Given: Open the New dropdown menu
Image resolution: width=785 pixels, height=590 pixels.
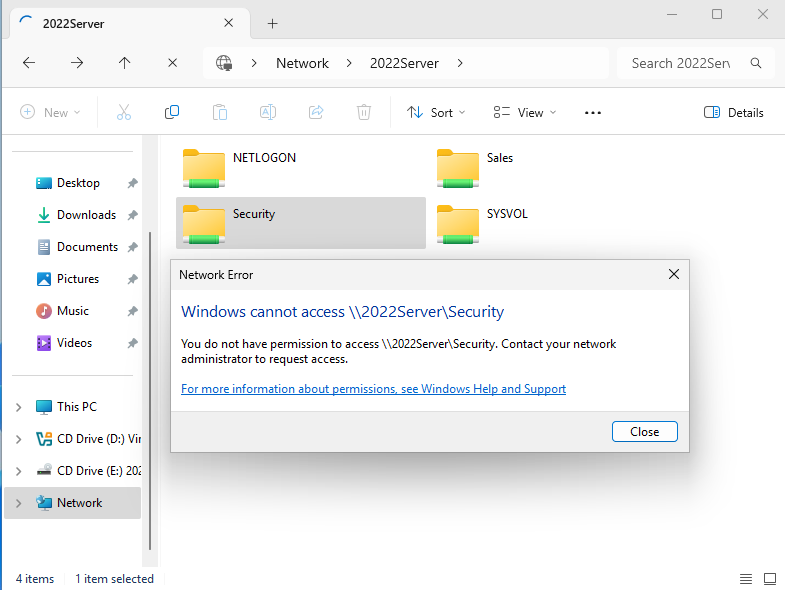Looking at the screenshot, I should pos(50,113).
